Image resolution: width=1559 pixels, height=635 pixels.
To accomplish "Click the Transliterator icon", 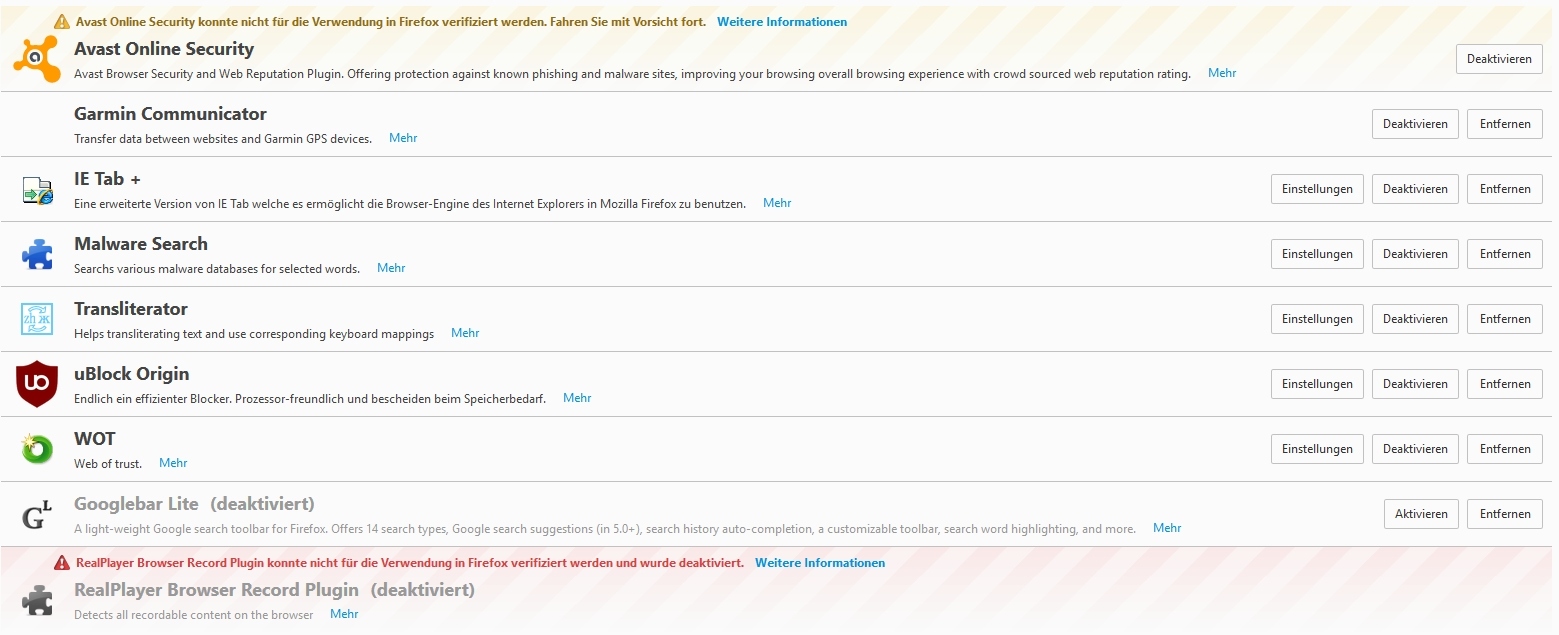I will coord(37,319).
